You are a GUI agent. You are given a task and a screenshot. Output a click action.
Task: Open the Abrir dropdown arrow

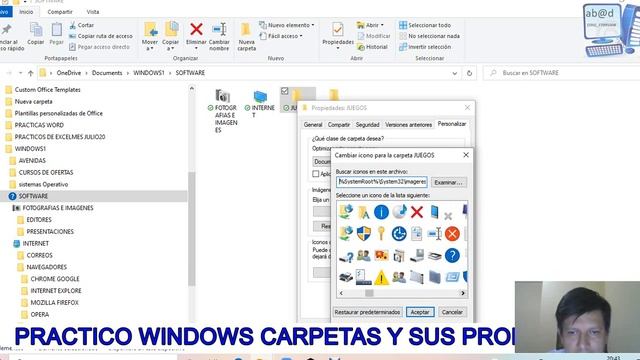(x=382, y=25)
